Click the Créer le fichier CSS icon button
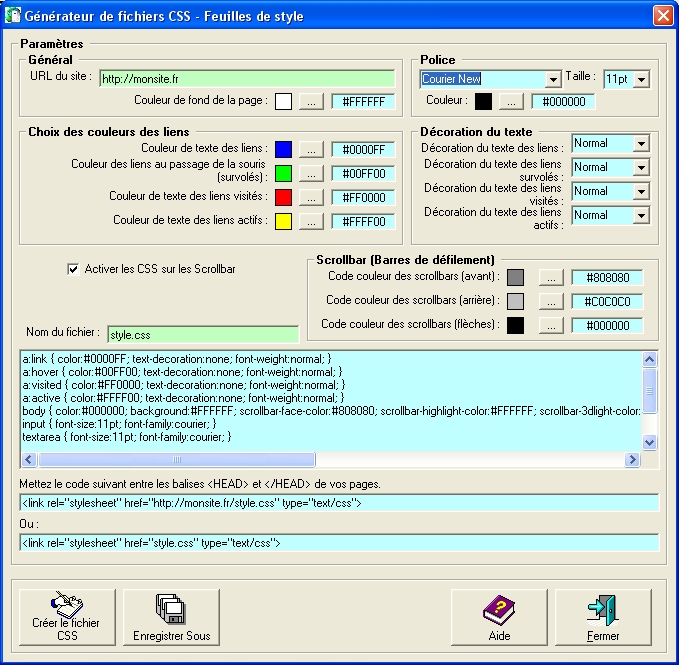Viewport: 679px width, 665px height. tap(67, 617)
